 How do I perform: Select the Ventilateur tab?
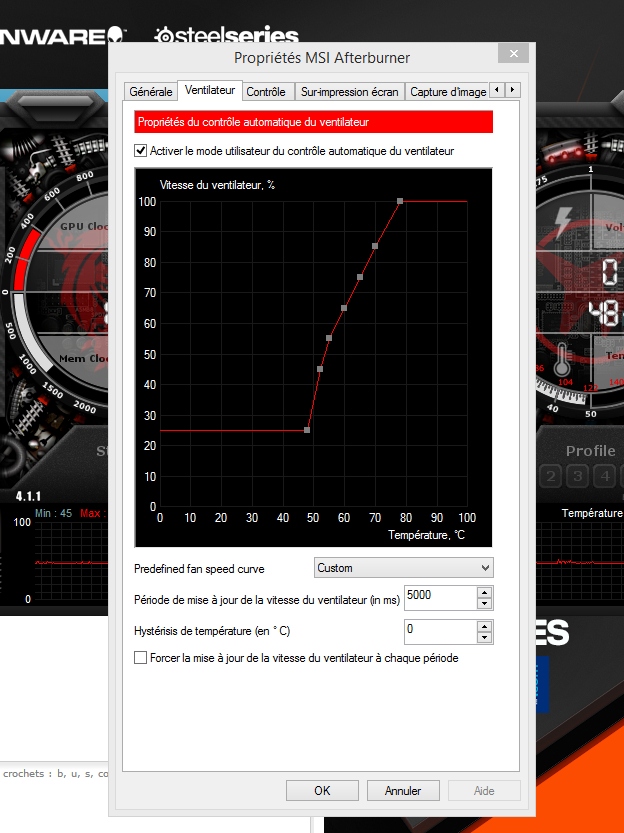210,90
